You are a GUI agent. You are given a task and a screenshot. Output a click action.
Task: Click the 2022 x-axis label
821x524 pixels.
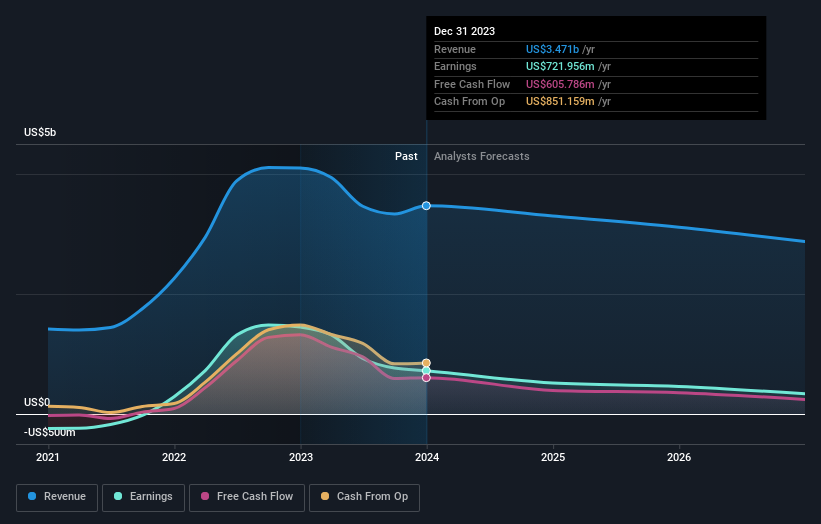pos(174,457)
